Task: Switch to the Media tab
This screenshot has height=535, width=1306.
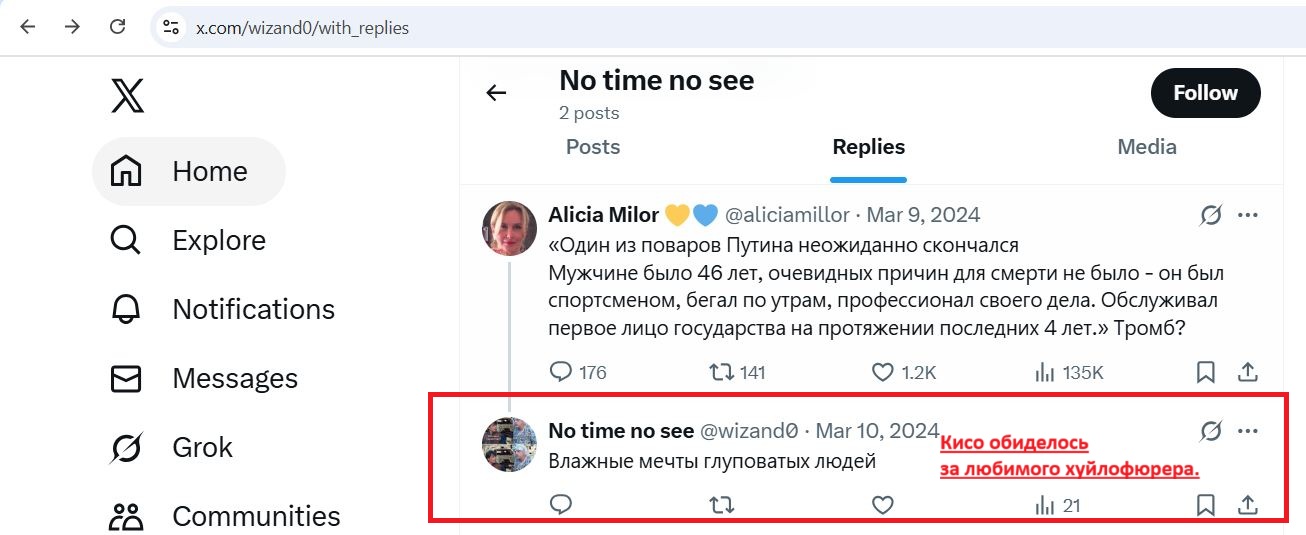Action: (1147, 147)
